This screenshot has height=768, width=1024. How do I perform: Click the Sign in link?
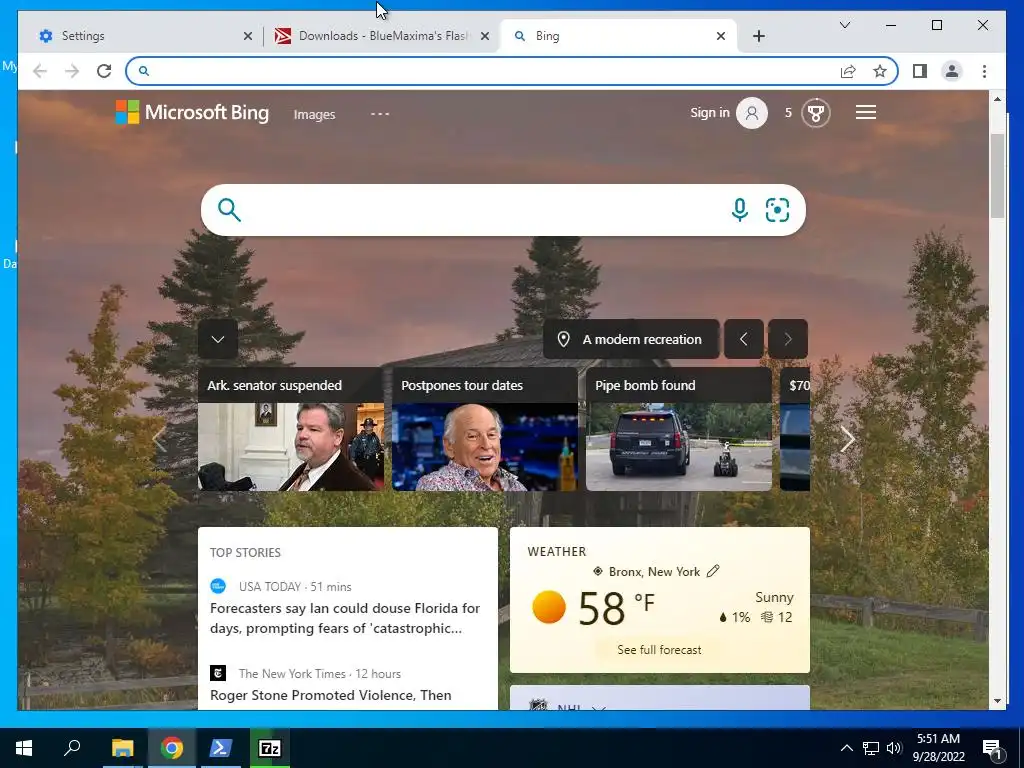710,112
